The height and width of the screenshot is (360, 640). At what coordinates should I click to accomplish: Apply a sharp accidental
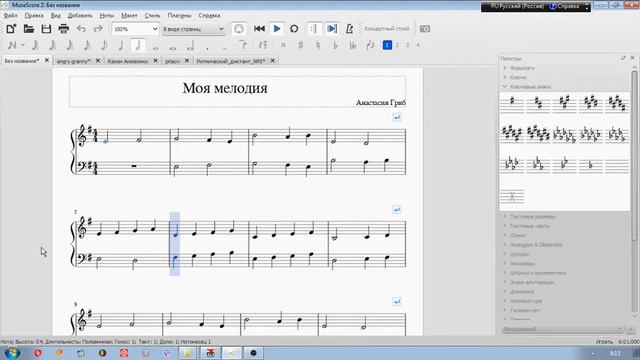click(301, 45)
